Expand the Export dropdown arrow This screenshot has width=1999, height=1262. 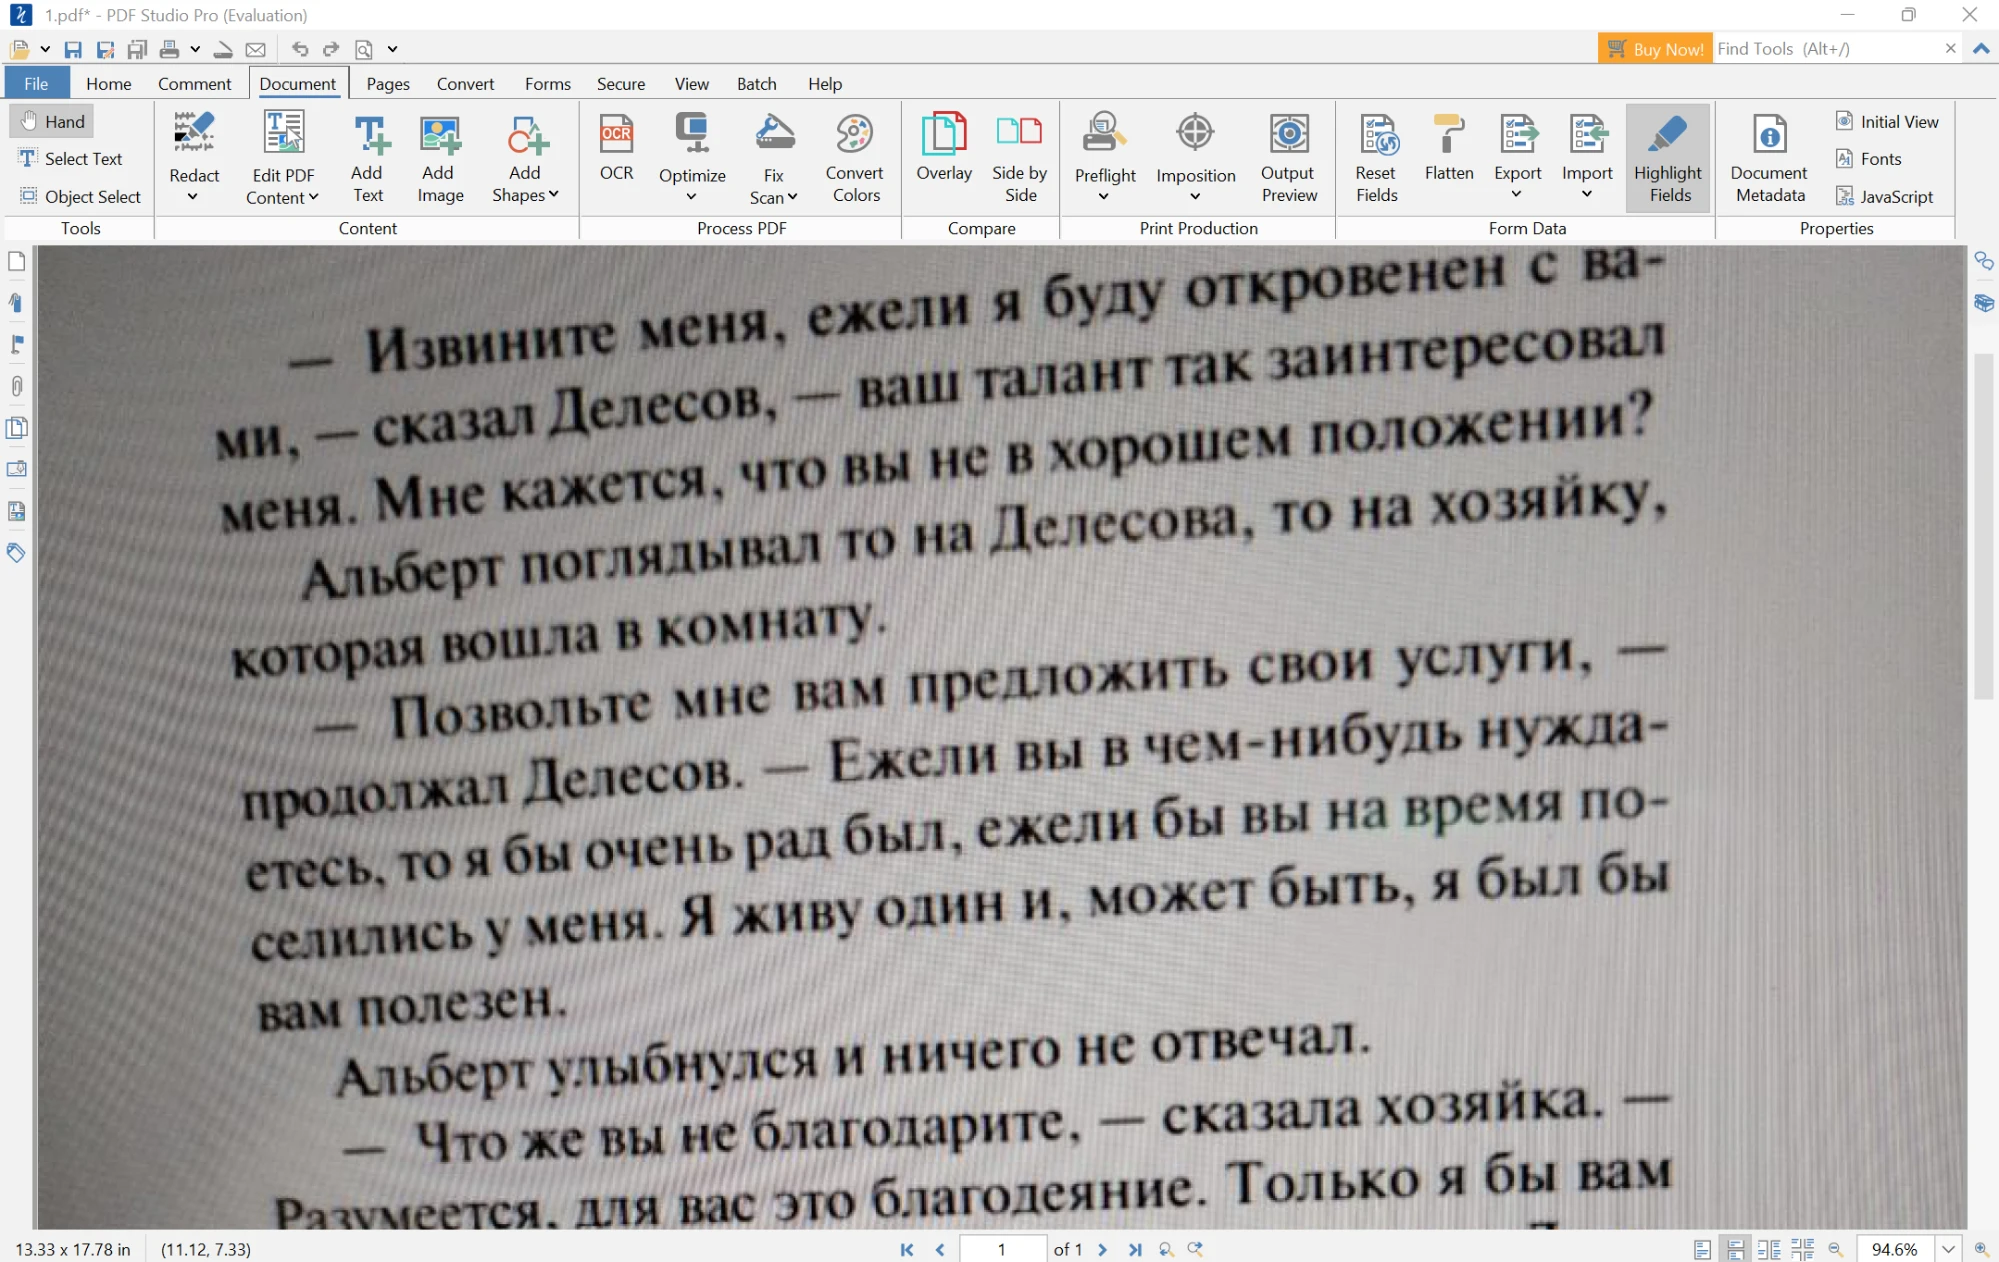[x=1517, y=195]
